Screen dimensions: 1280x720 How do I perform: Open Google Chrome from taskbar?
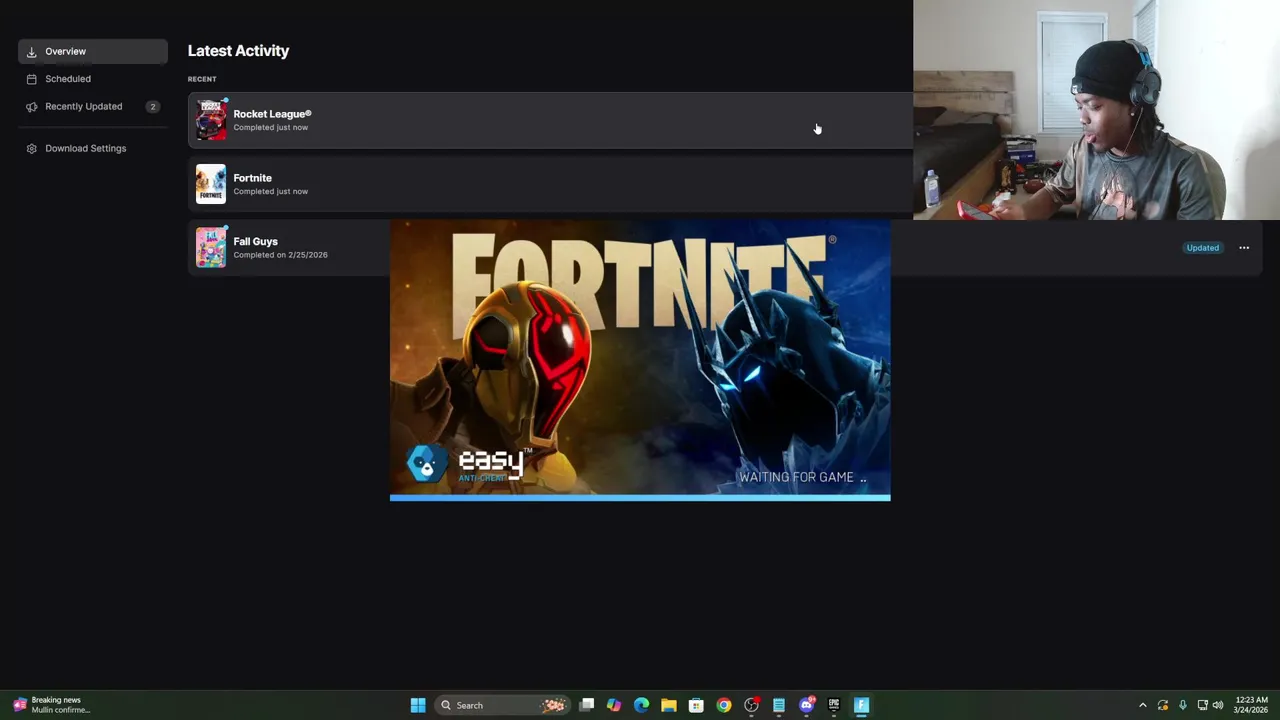click(724, 705)
